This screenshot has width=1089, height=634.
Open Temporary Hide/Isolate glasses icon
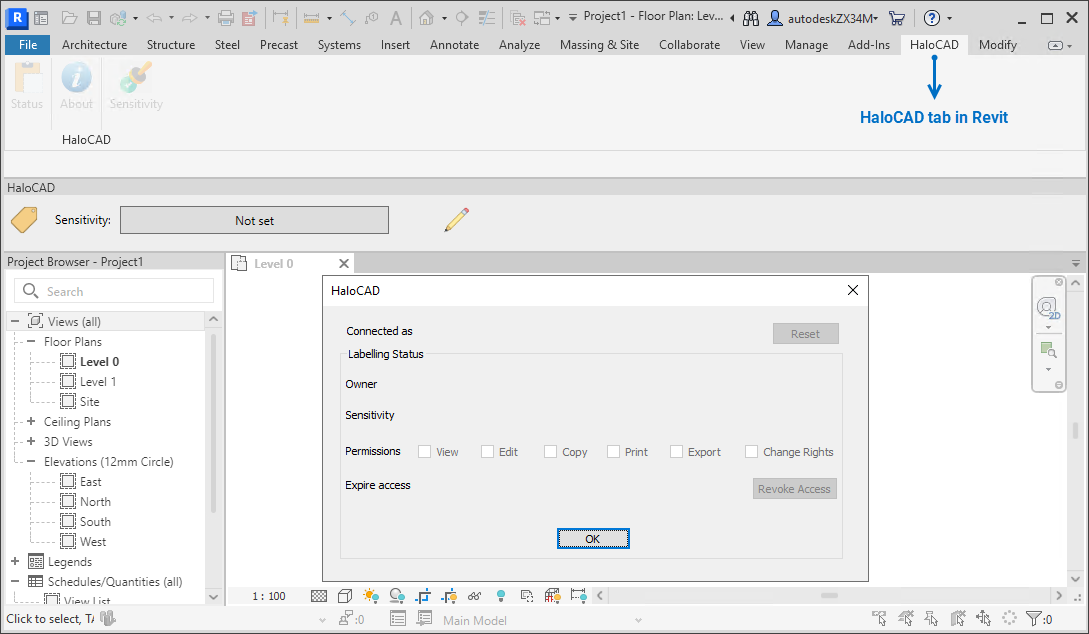coord(474,595)
